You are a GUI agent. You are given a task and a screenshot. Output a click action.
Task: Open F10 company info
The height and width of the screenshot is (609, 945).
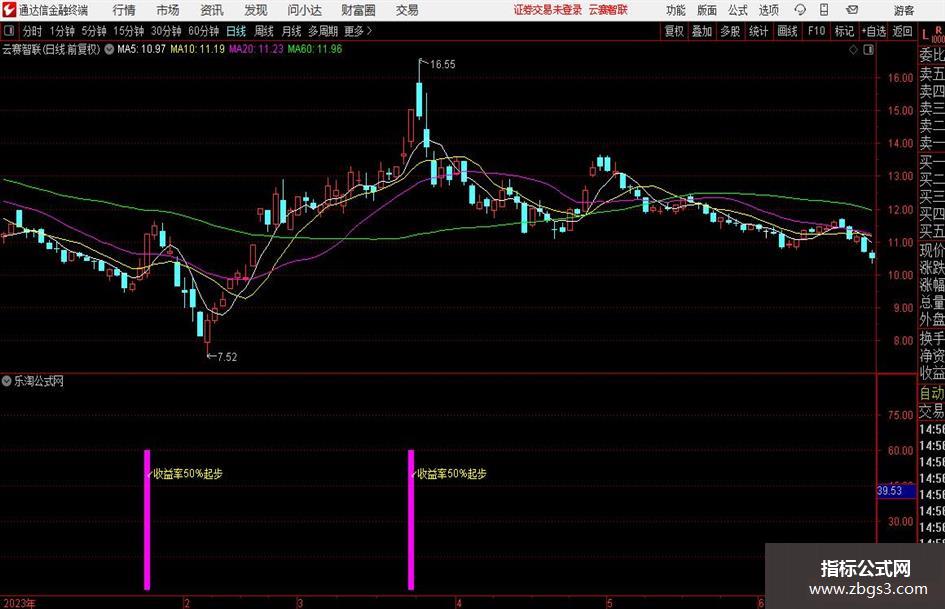tap(817, 31)
